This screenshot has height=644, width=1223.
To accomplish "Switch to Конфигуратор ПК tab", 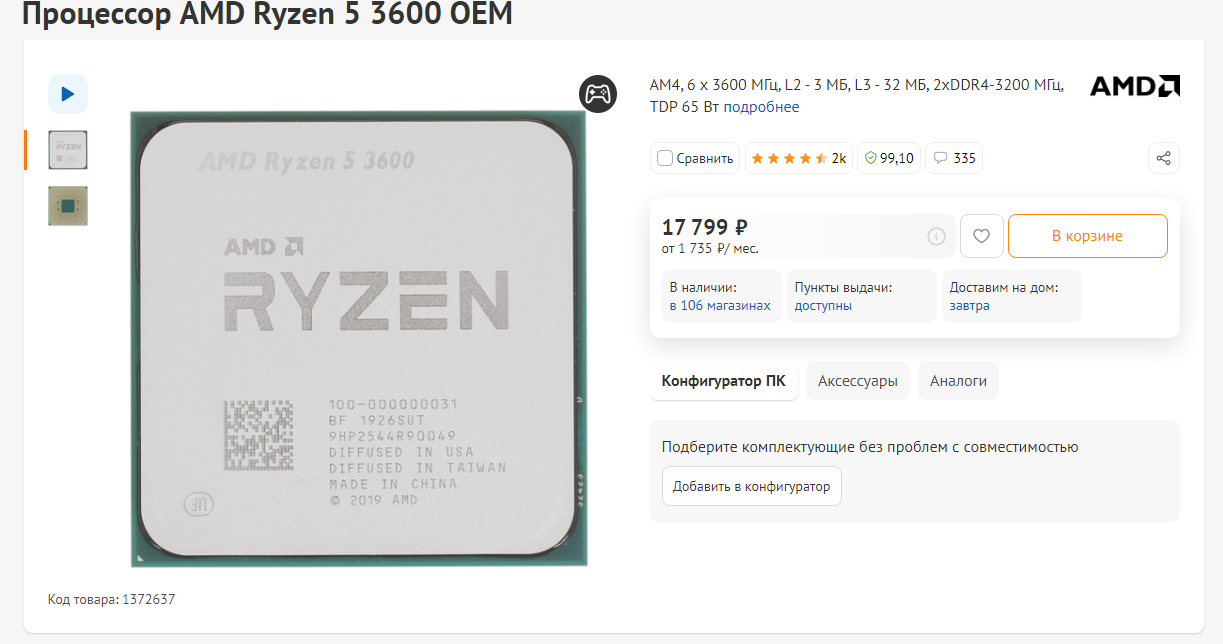I will click(x=724, y=381).
